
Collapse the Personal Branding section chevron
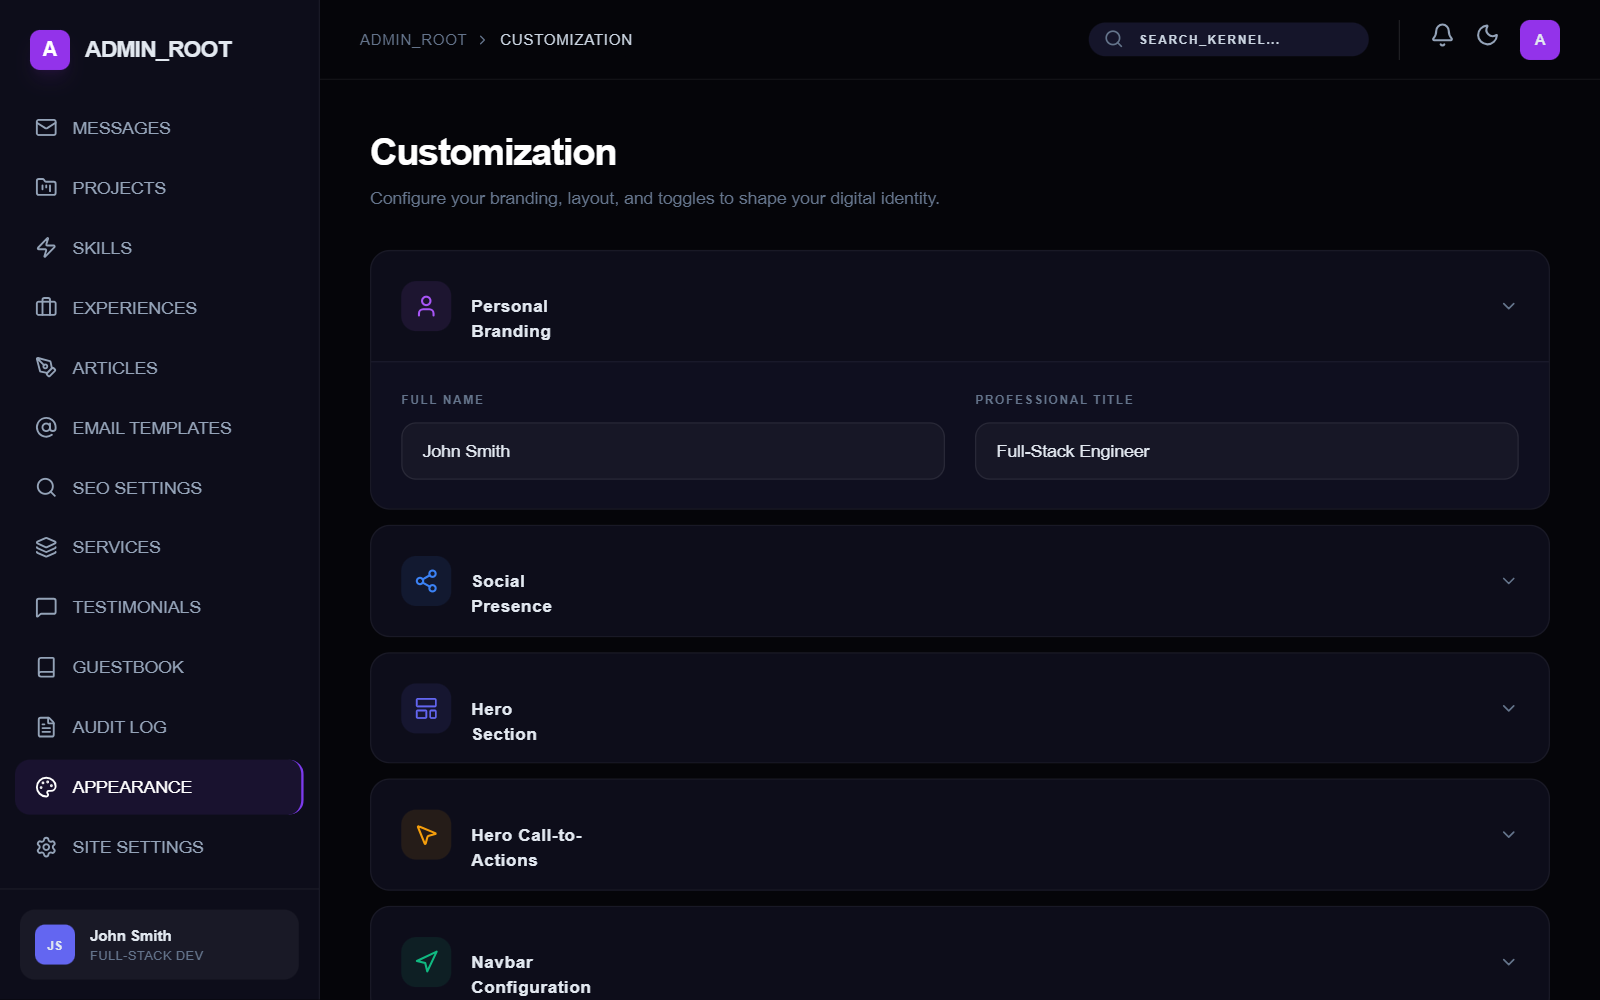(1508, 306)
